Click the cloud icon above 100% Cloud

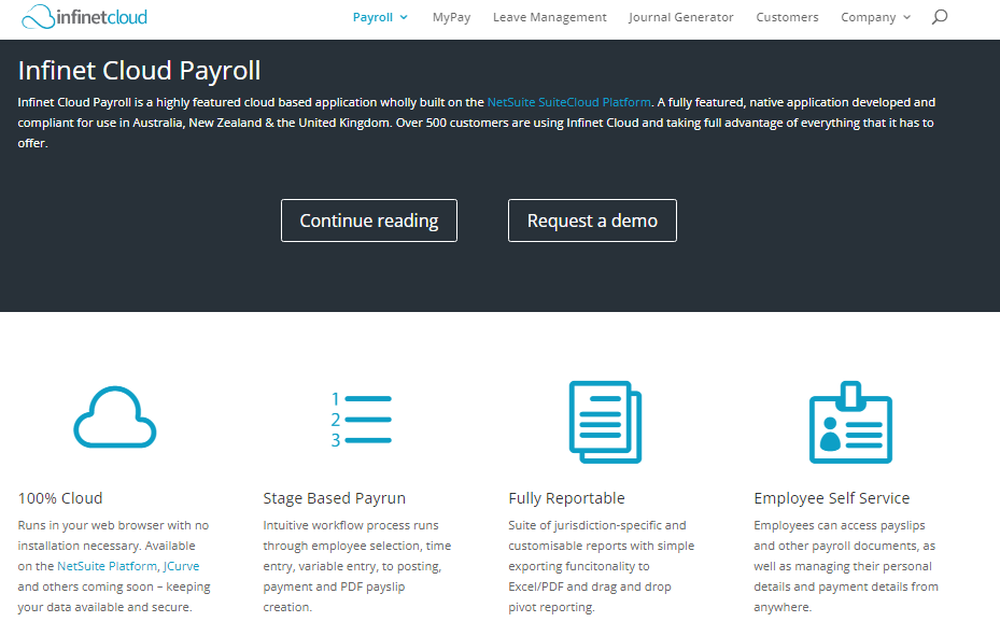click(x=114, y=420)
